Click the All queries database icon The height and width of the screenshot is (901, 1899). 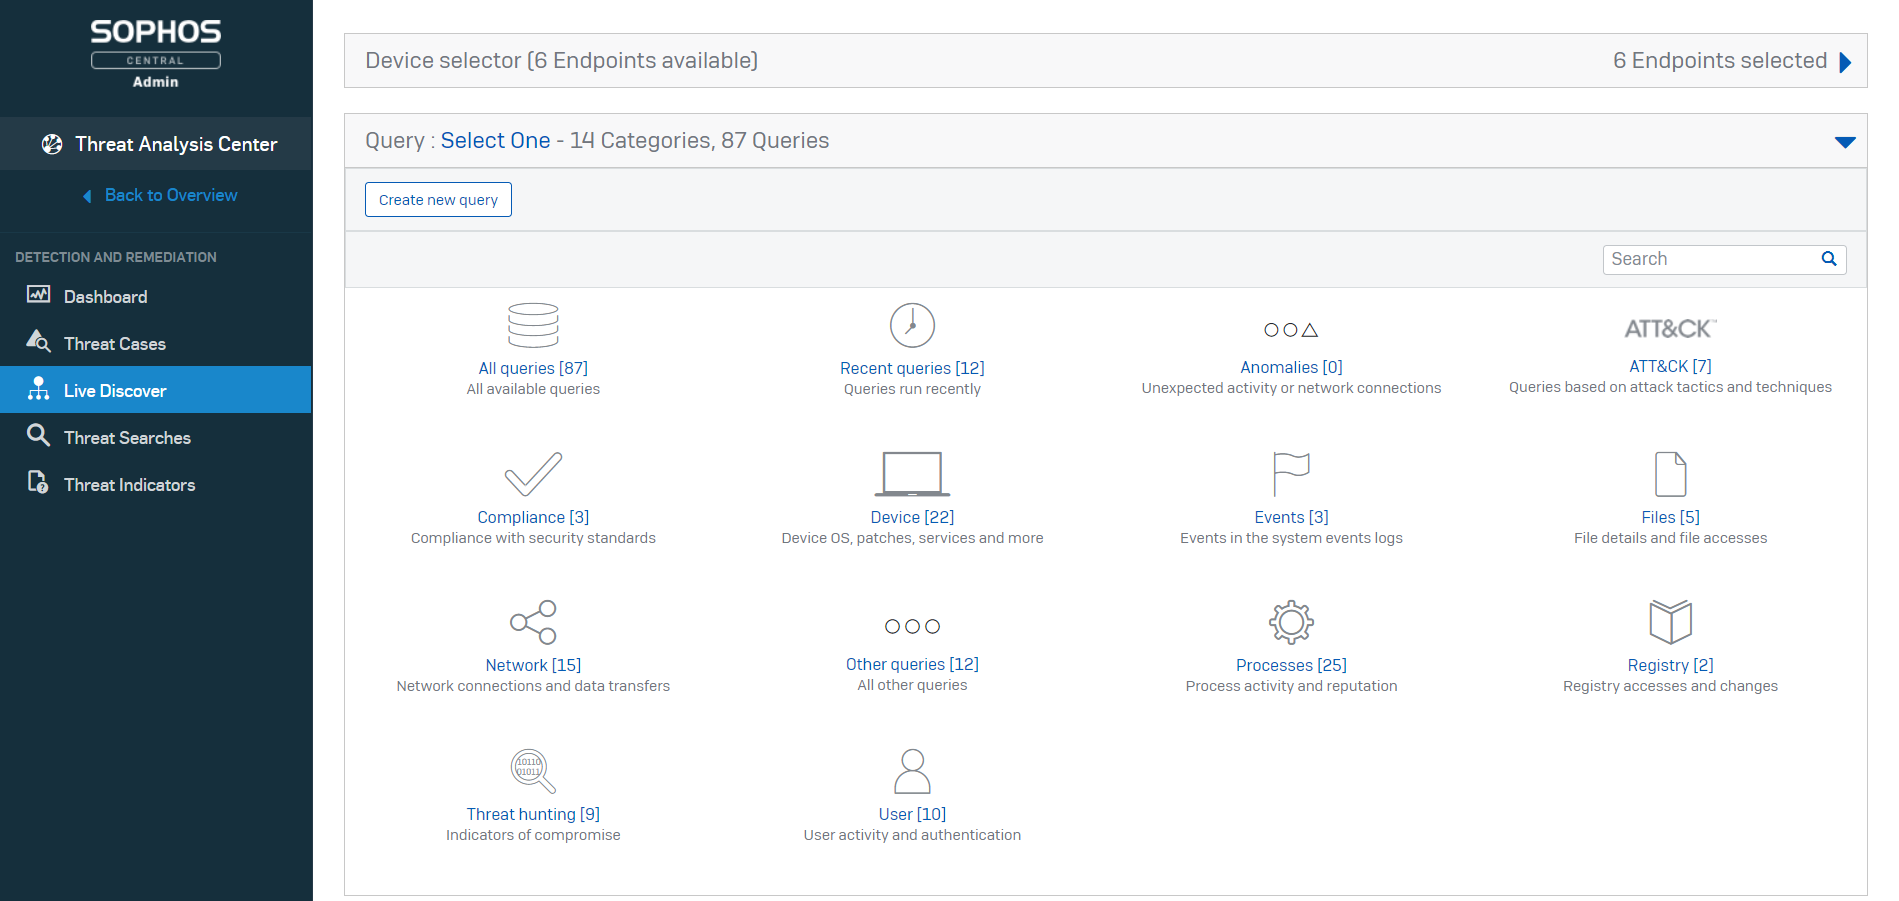coord(533,325)
